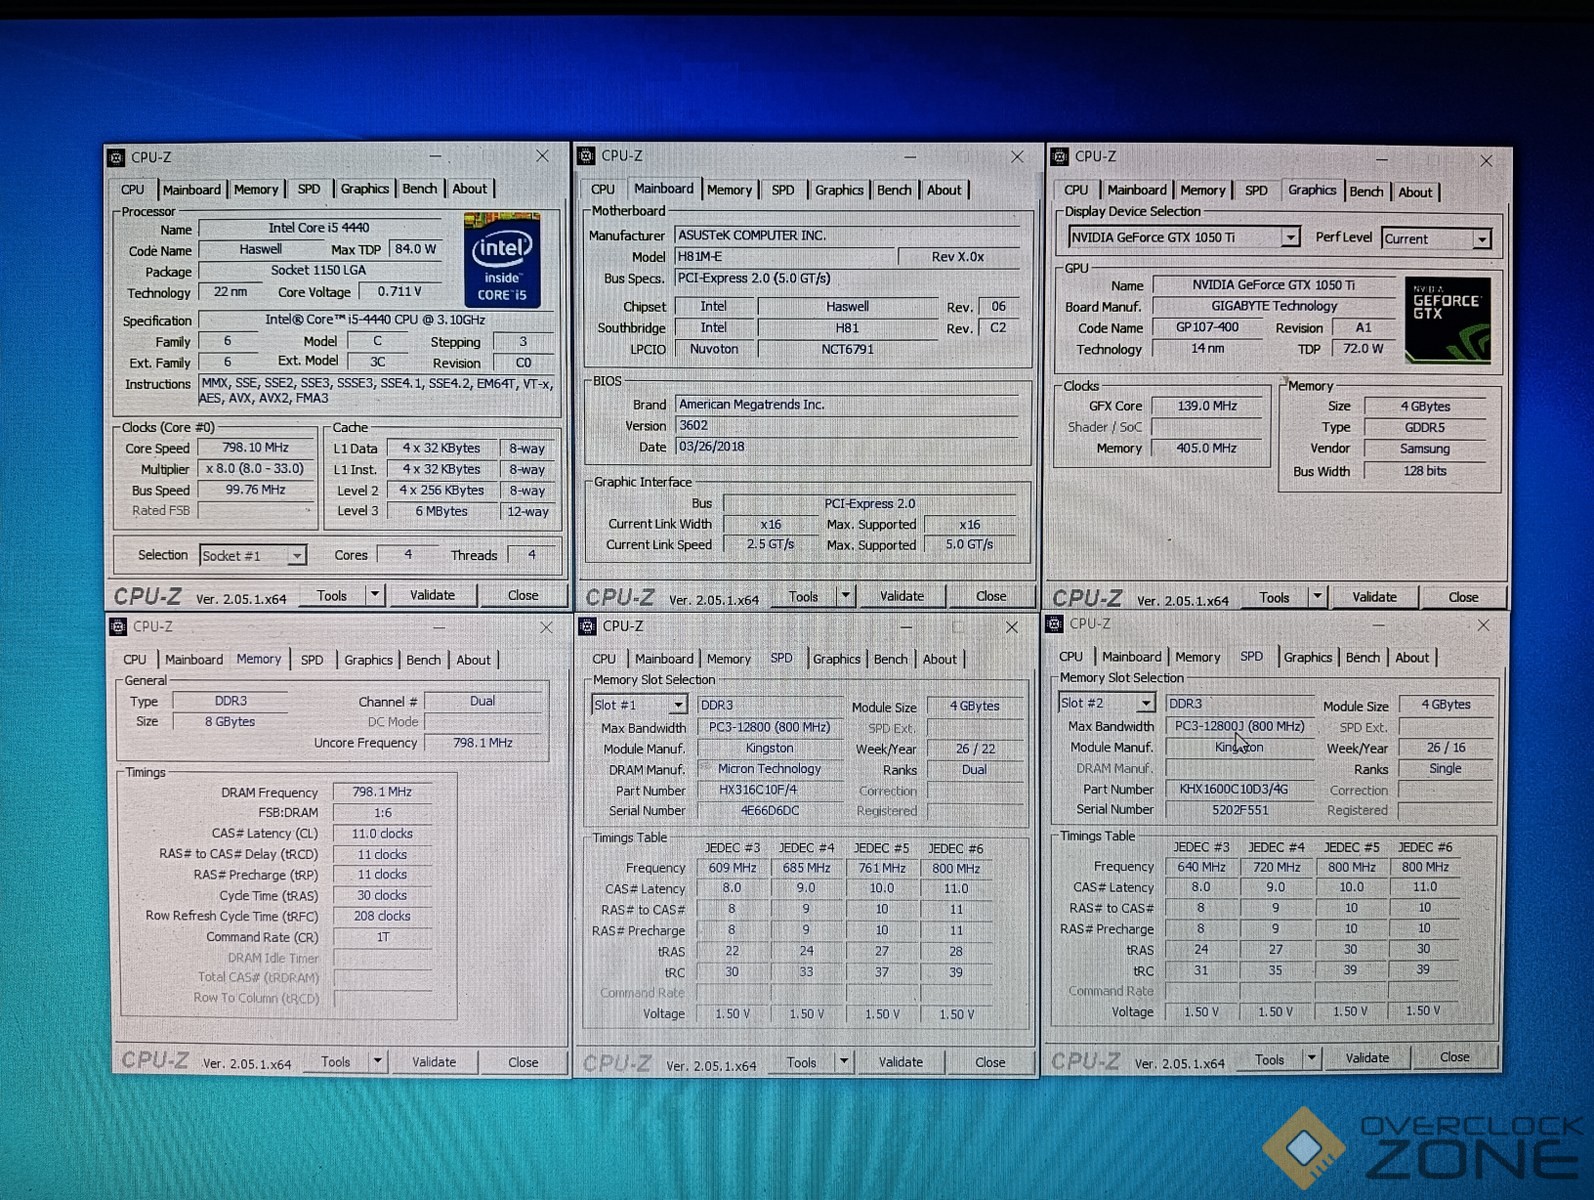Expand the Tools arrow in the Slot #2 SPD window
Viewport: 1594px width, 1200px height.
(x=1311, y=1058)
